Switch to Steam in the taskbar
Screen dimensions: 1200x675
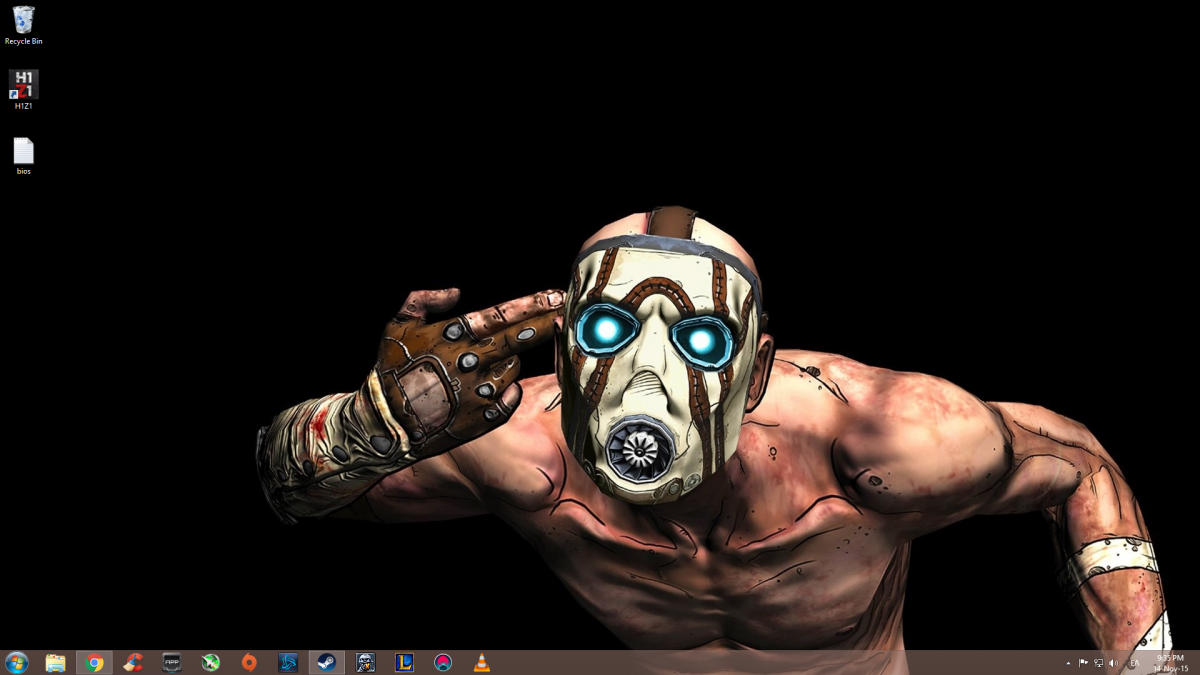327,663
